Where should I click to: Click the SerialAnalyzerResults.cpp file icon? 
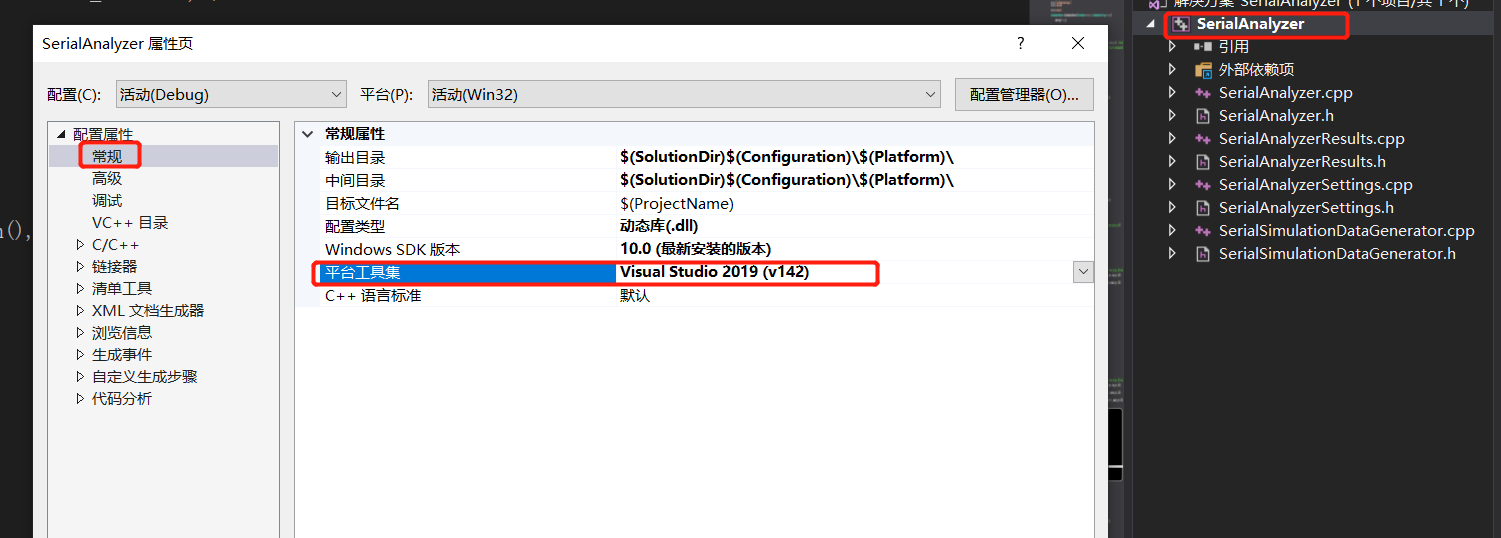pos(1203,139)
